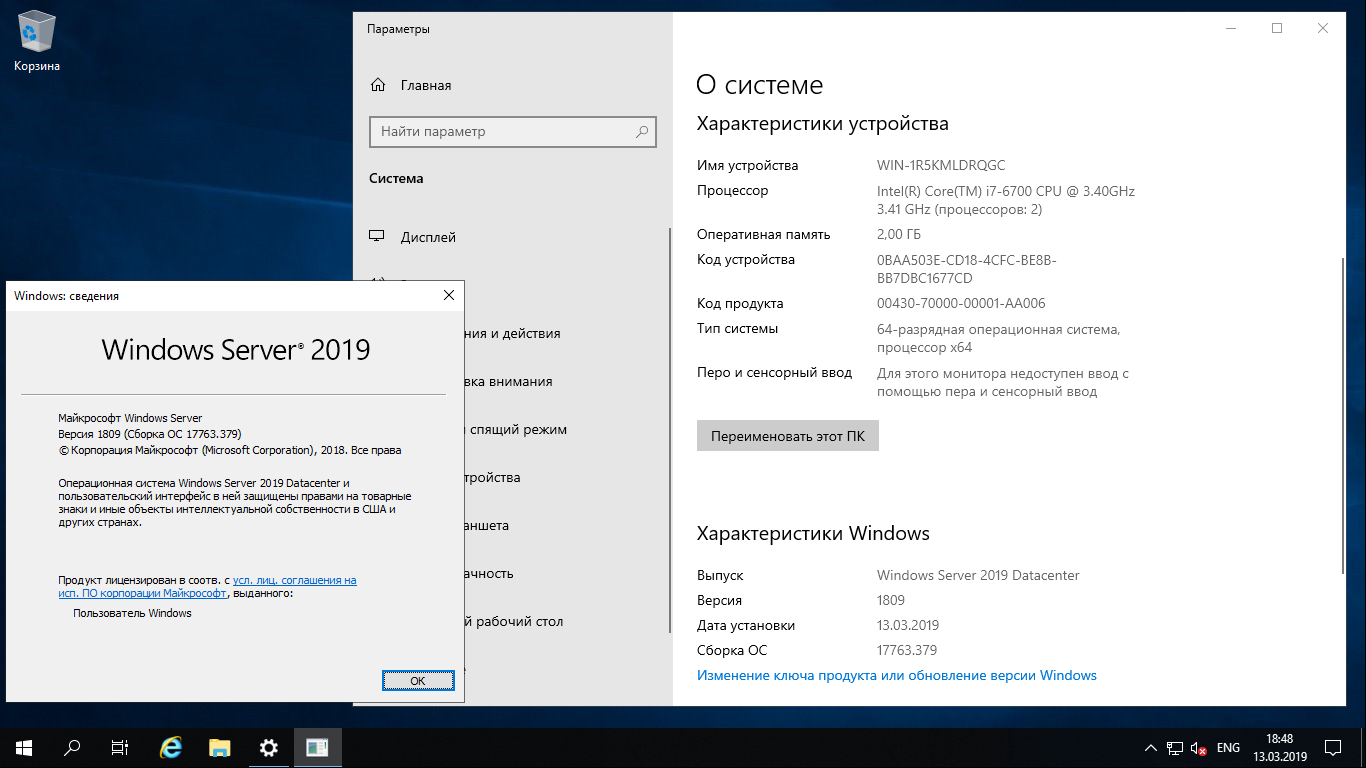Switch to the winver taskbar window icon

click(318, 747)
